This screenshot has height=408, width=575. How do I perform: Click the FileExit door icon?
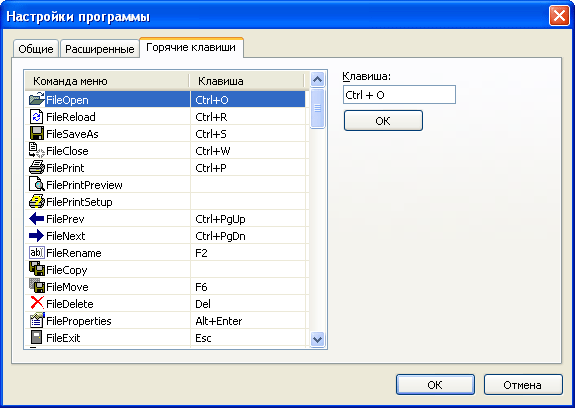tap(36, 337)
